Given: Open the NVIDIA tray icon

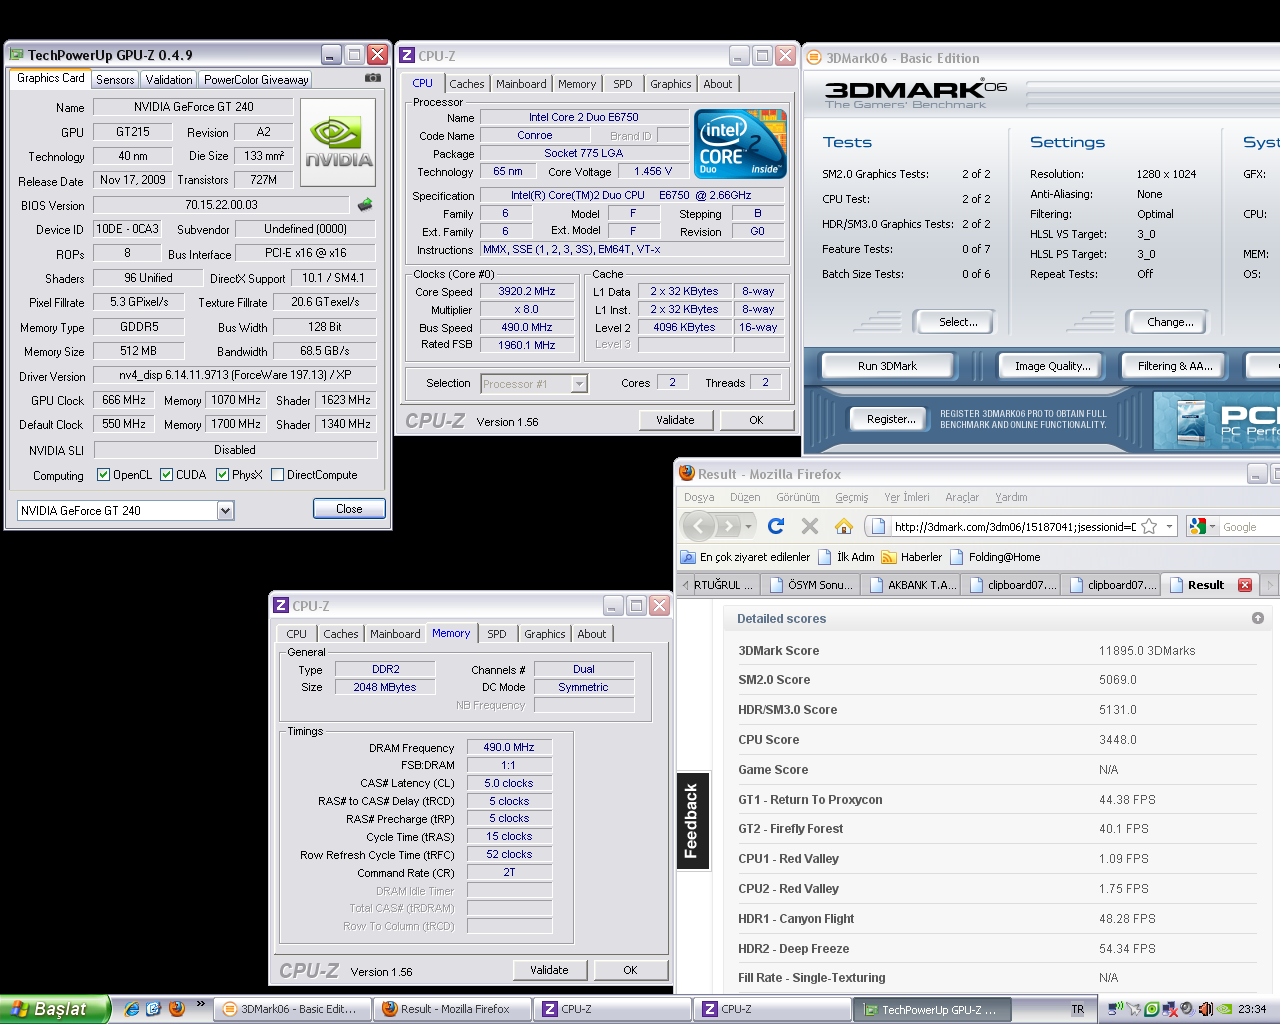Looking at the screenshot, I should [1224, 1009].
